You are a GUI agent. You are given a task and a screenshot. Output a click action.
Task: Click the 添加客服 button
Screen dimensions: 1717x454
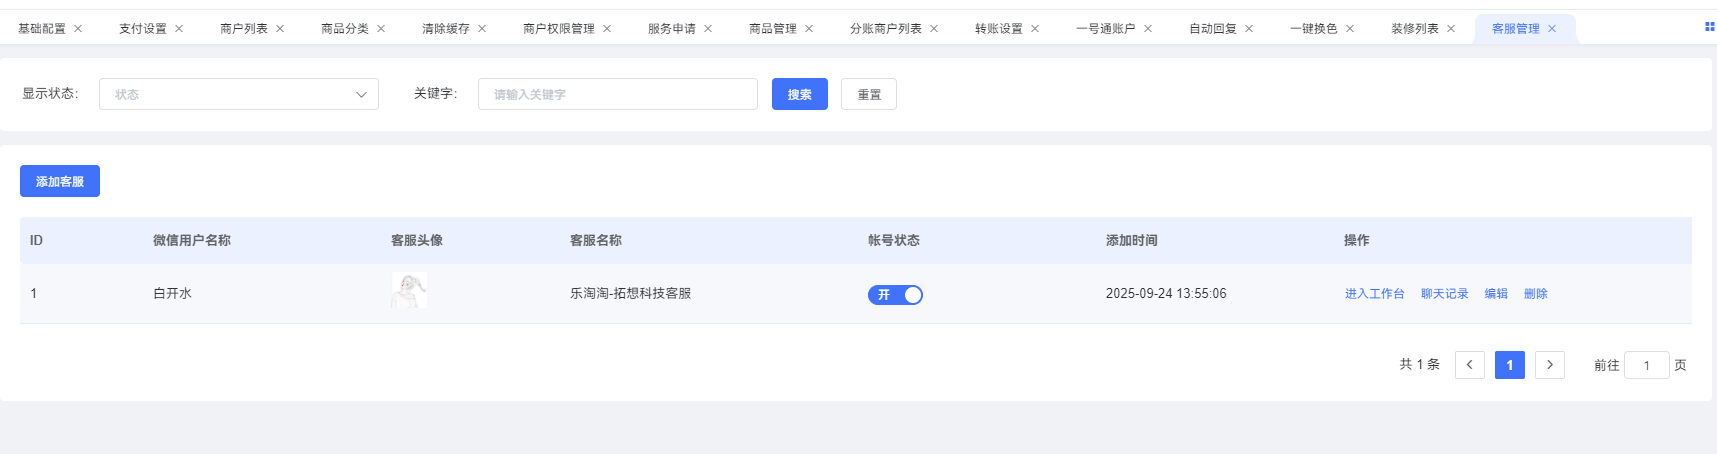pos(60,181)
